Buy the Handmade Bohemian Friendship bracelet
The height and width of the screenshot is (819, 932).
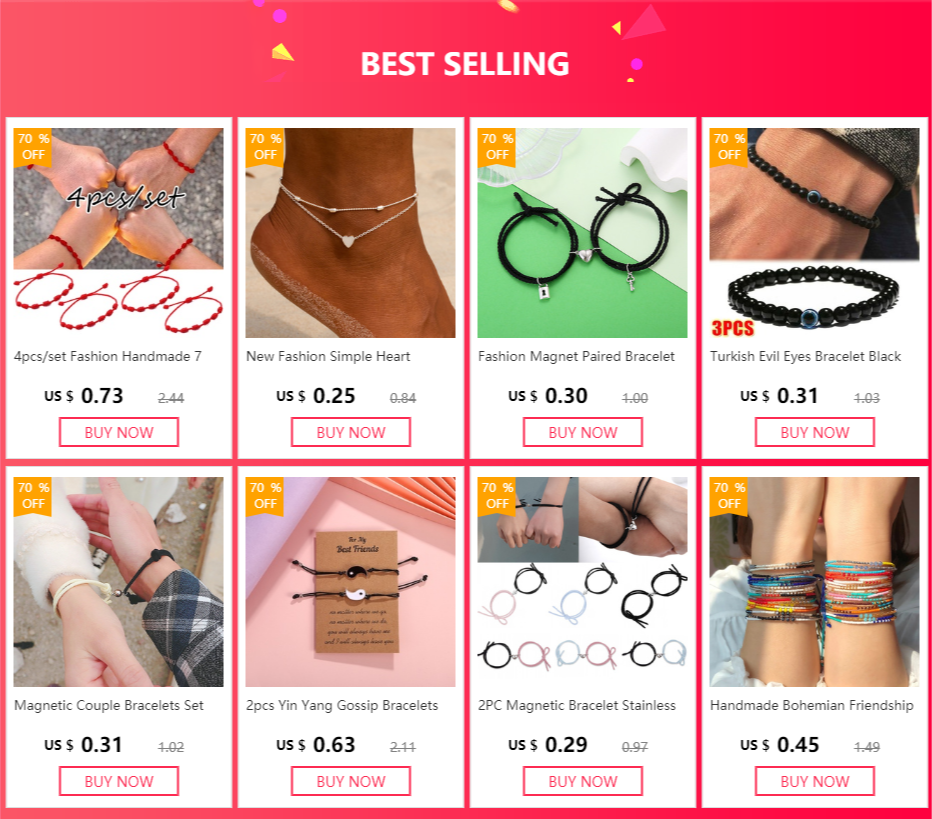click(815, 781)
